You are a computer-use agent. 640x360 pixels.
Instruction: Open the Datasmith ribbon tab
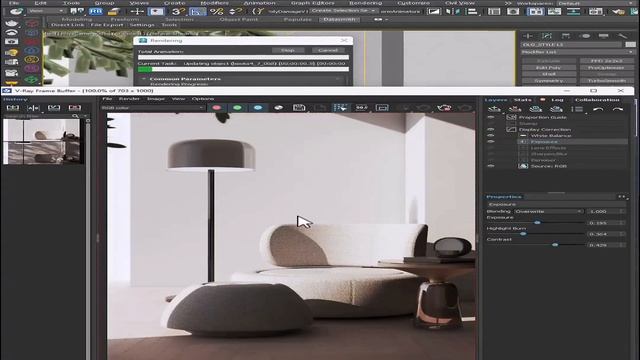coord(339,19)
